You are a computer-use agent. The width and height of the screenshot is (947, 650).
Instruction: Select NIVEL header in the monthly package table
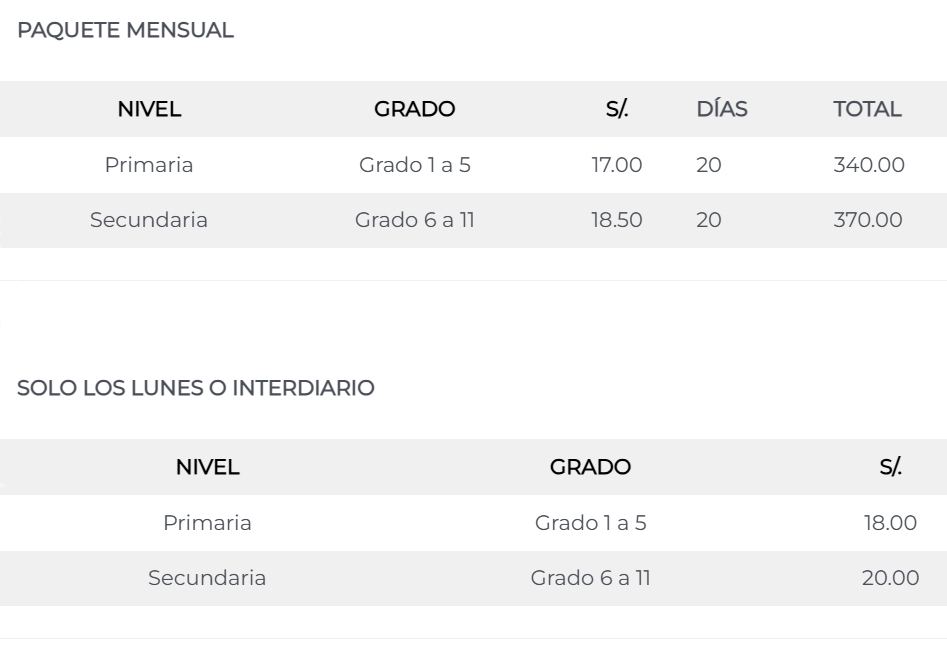(x=149, y=110)
